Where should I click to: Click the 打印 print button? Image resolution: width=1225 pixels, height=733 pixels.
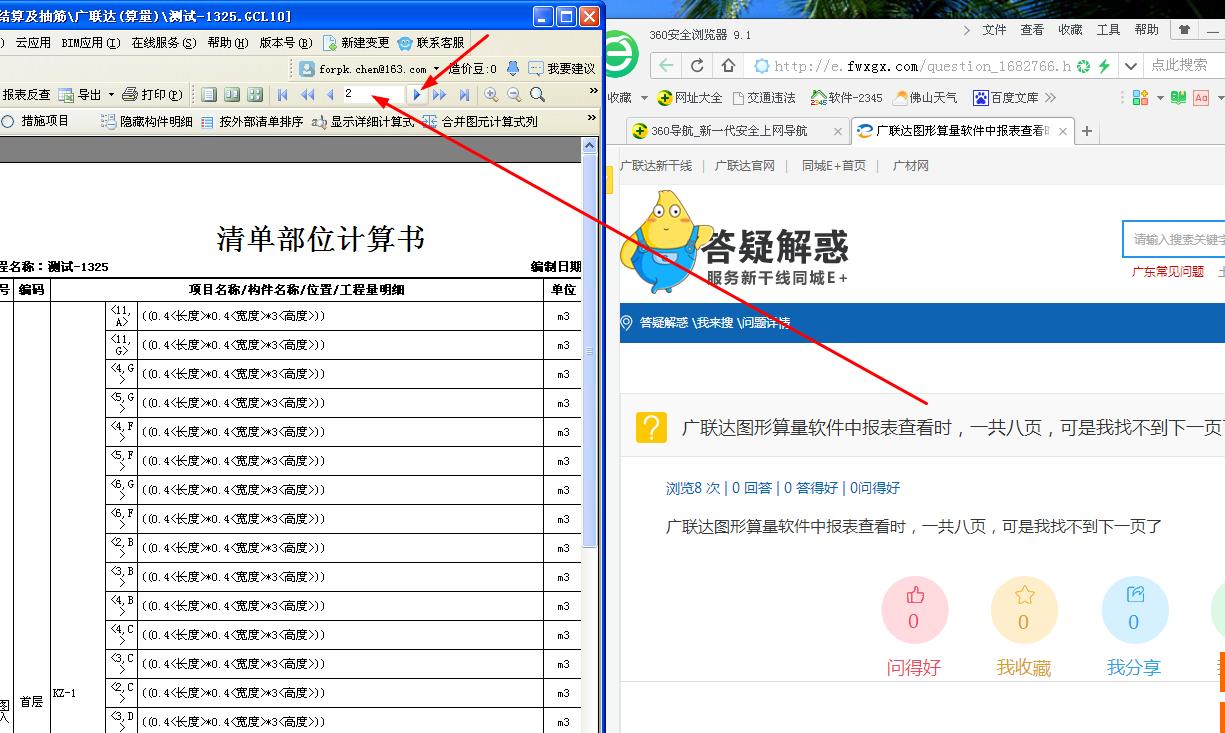click(152, 95)
